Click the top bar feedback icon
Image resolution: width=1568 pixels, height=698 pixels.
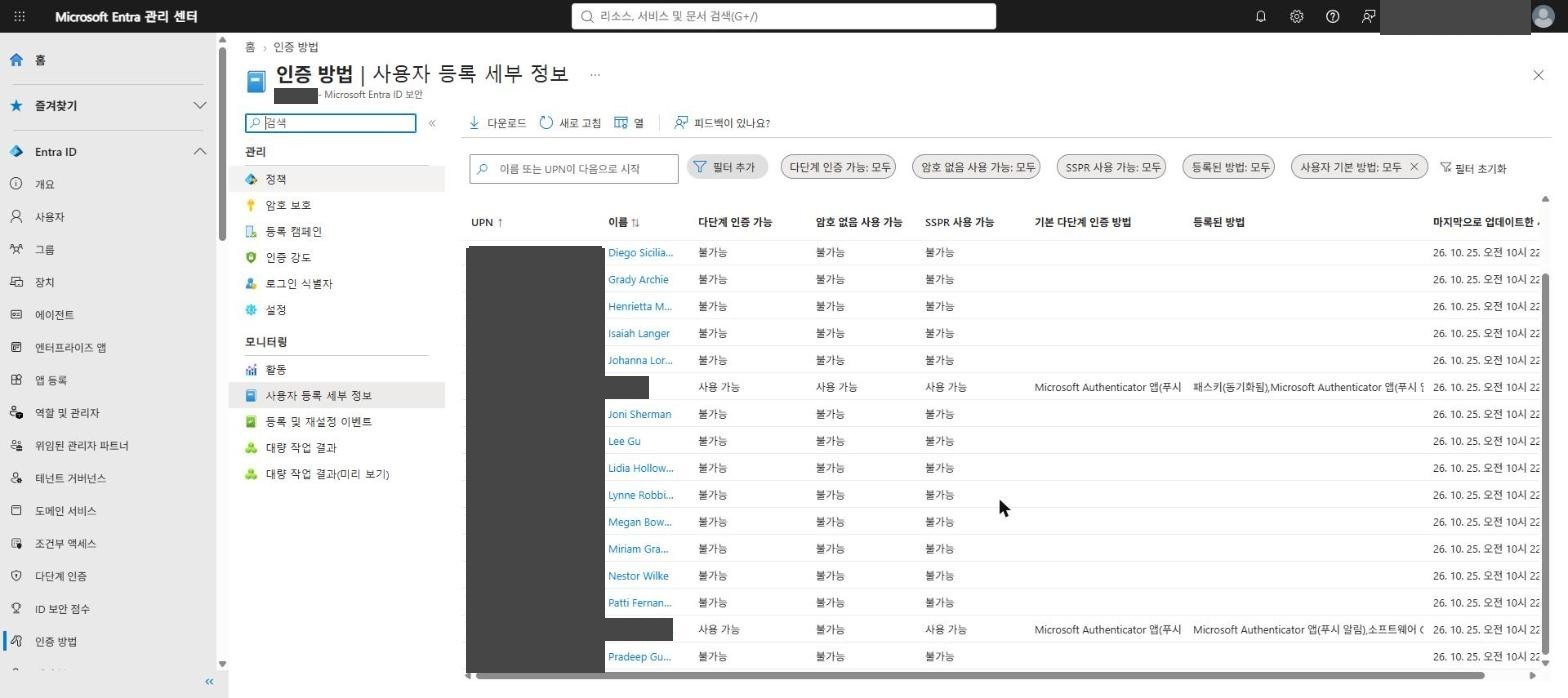click(x=1368, y=17)
